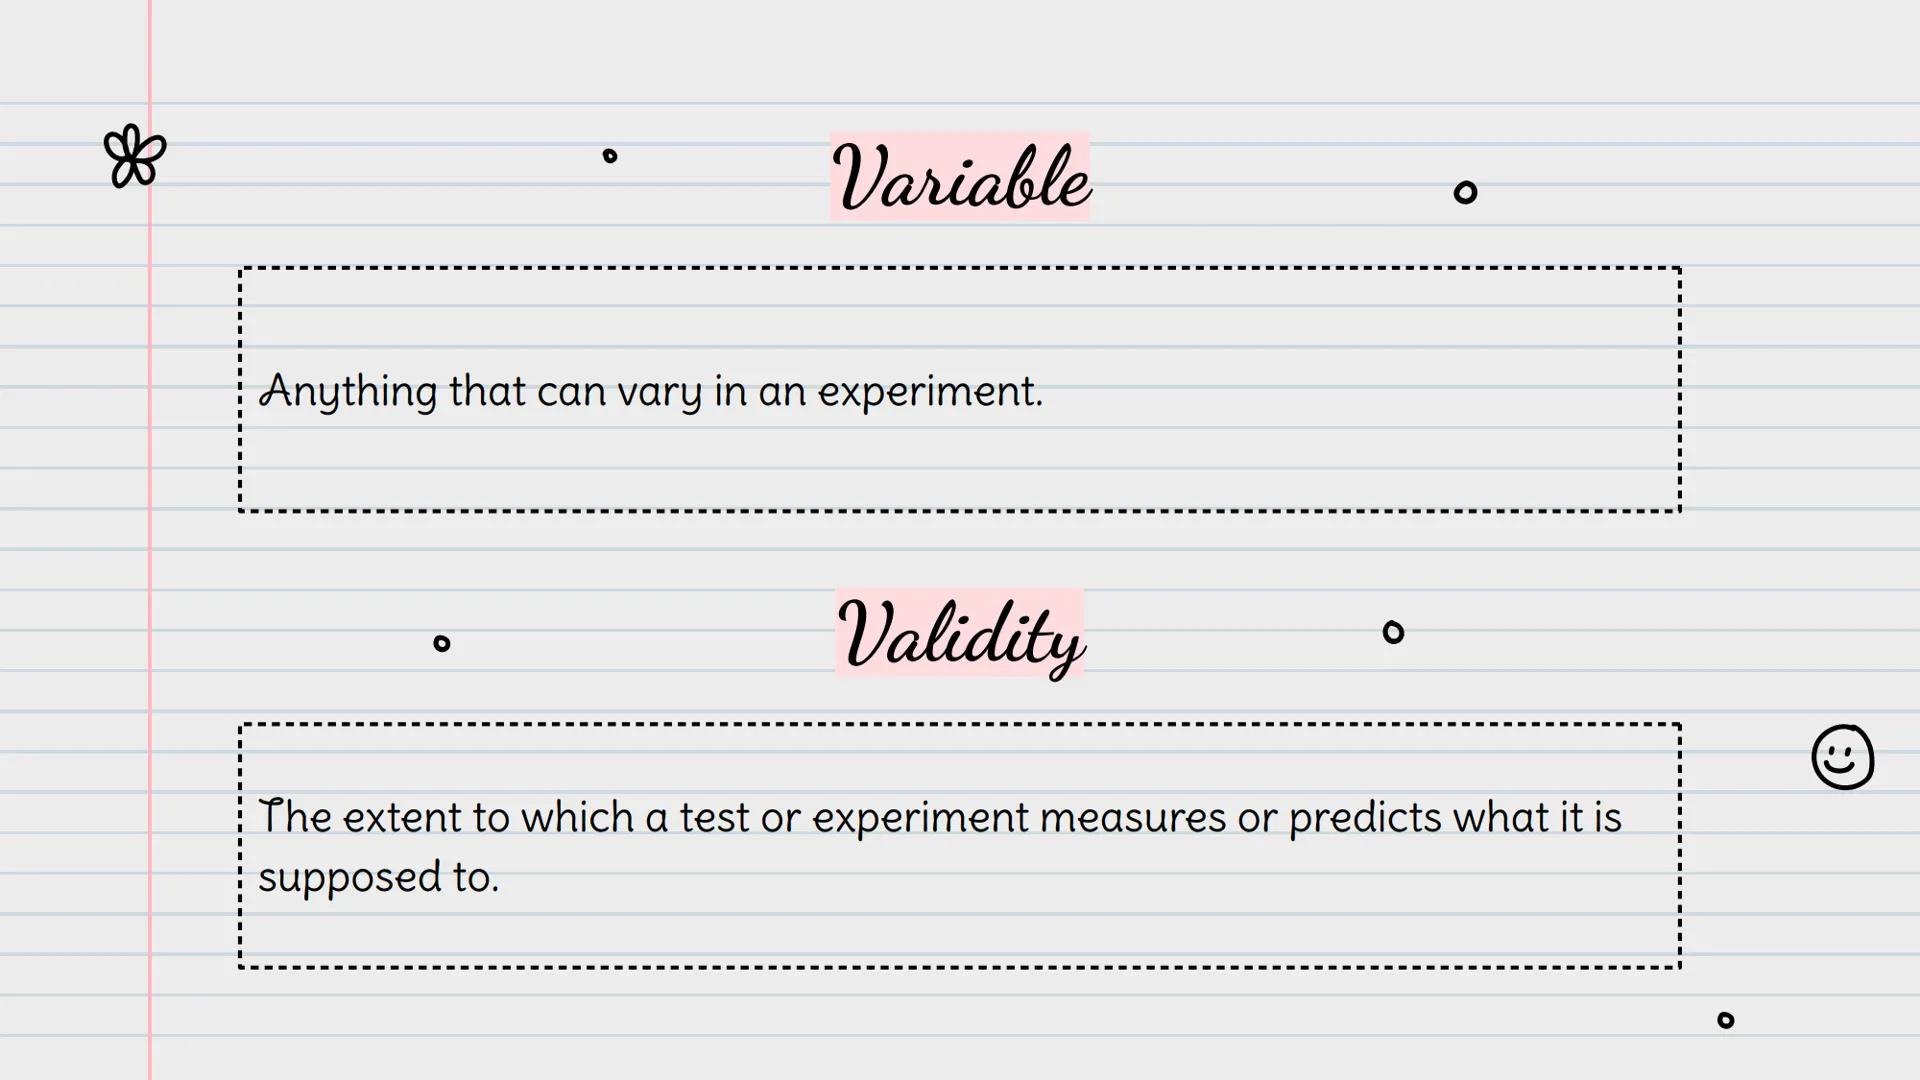Click the smiley face doodle
This screenshot has height=1080, width=1920.
click(1842, 757)
